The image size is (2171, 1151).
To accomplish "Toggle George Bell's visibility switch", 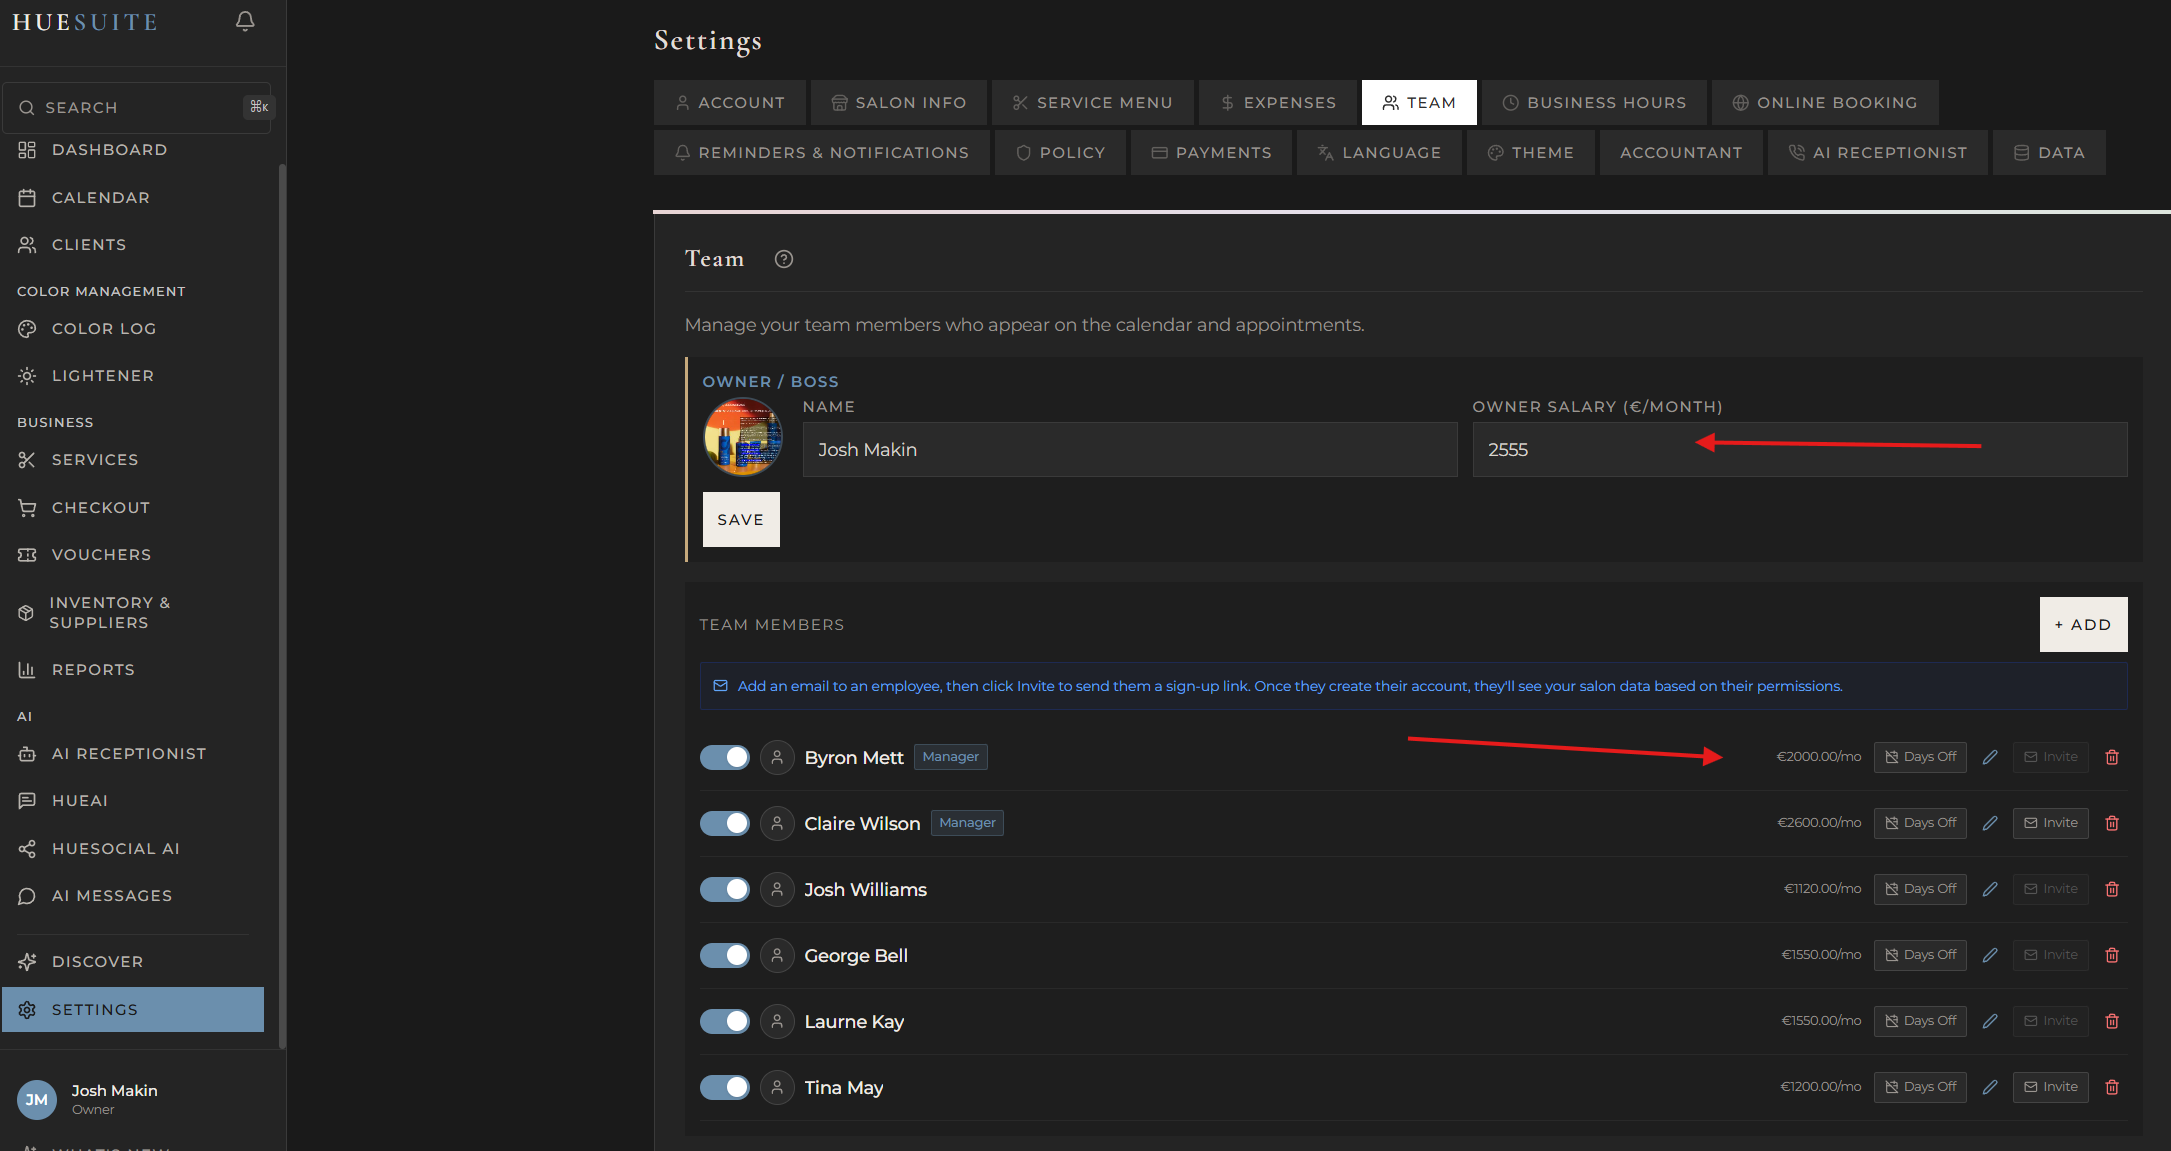I will 724,955.
